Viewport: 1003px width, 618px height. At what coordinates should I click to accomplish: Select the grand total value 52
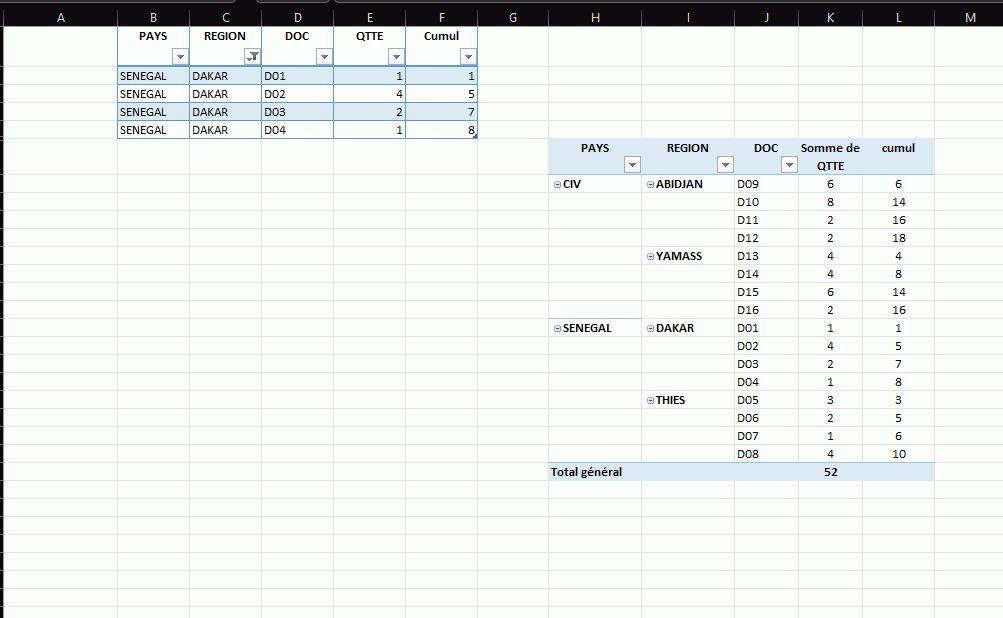830,472
